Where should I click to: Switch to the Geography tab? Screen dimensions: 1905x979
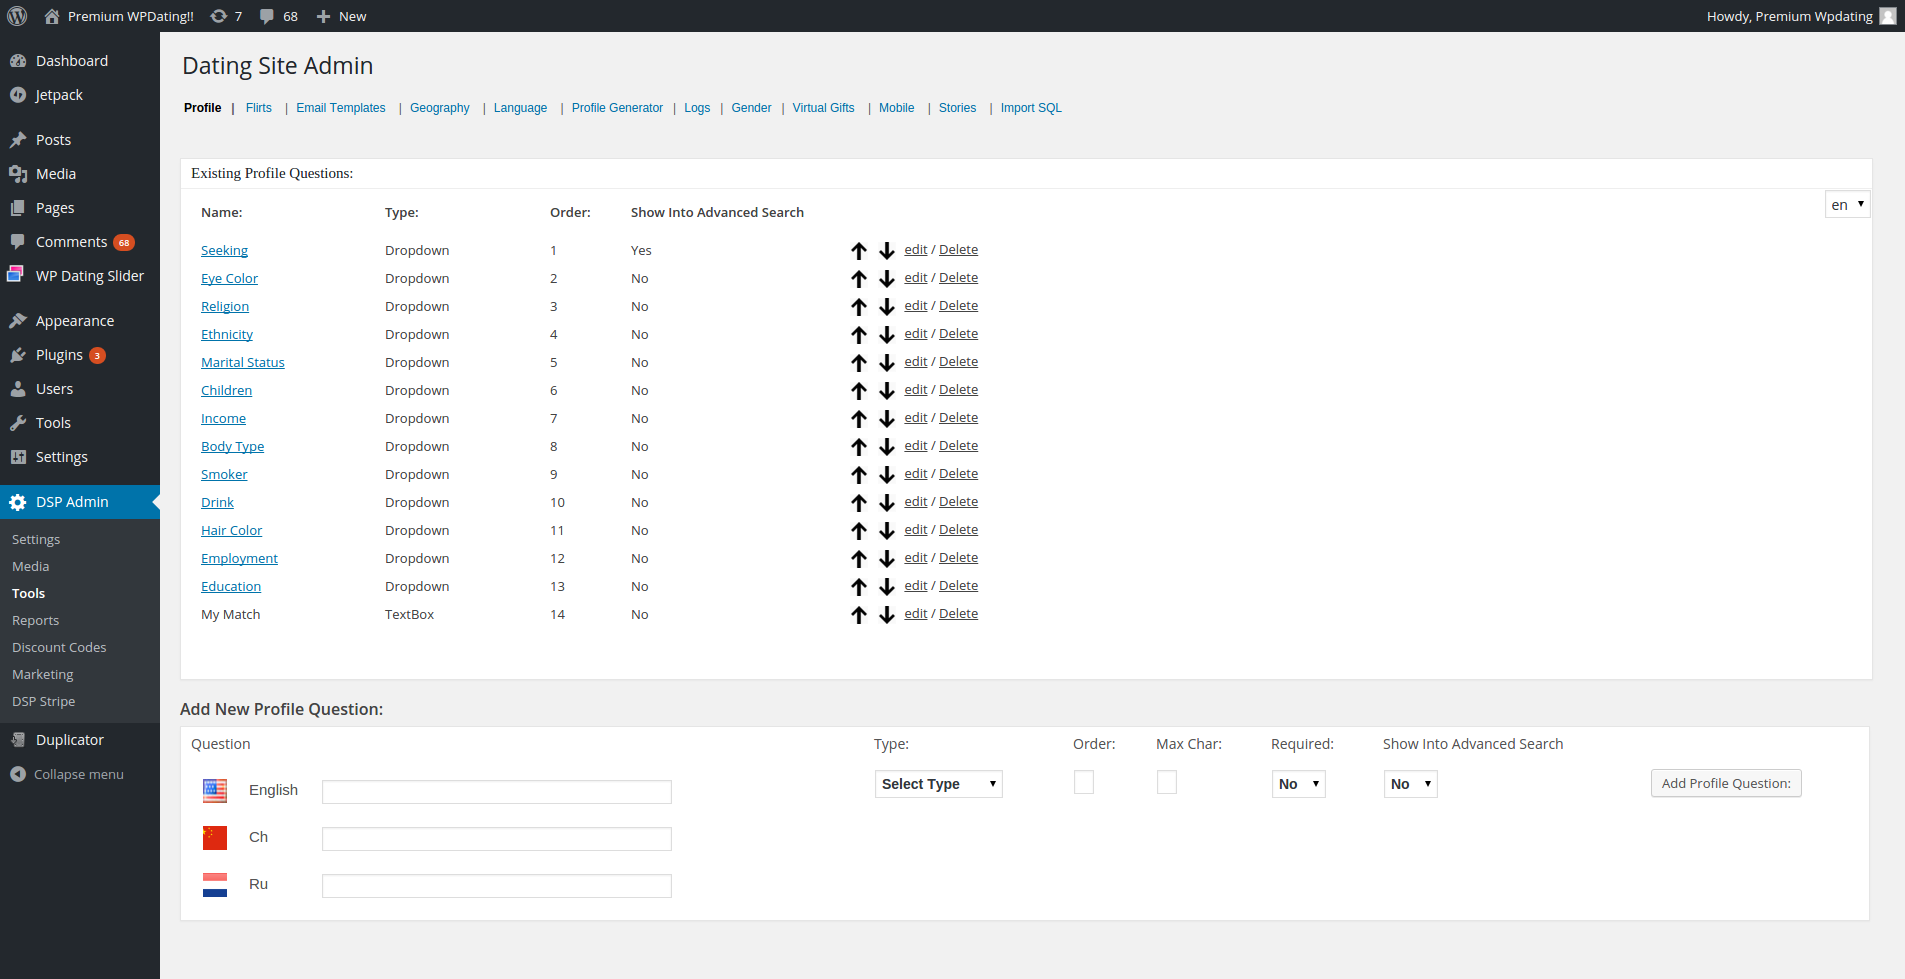click(440, 108)
